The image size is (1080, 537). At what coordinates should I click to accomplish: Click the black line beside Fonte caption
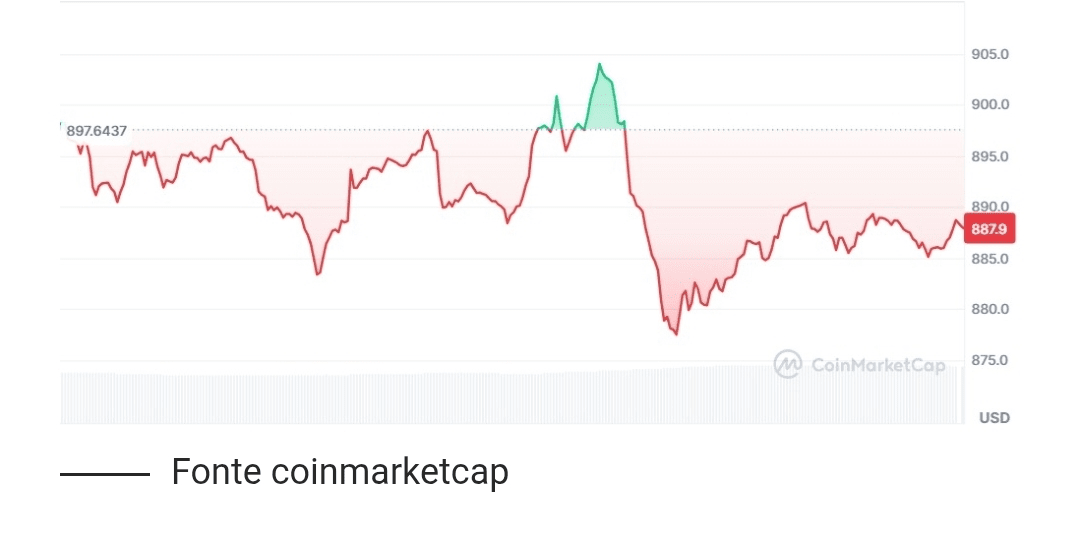click(x=105, y=474)
